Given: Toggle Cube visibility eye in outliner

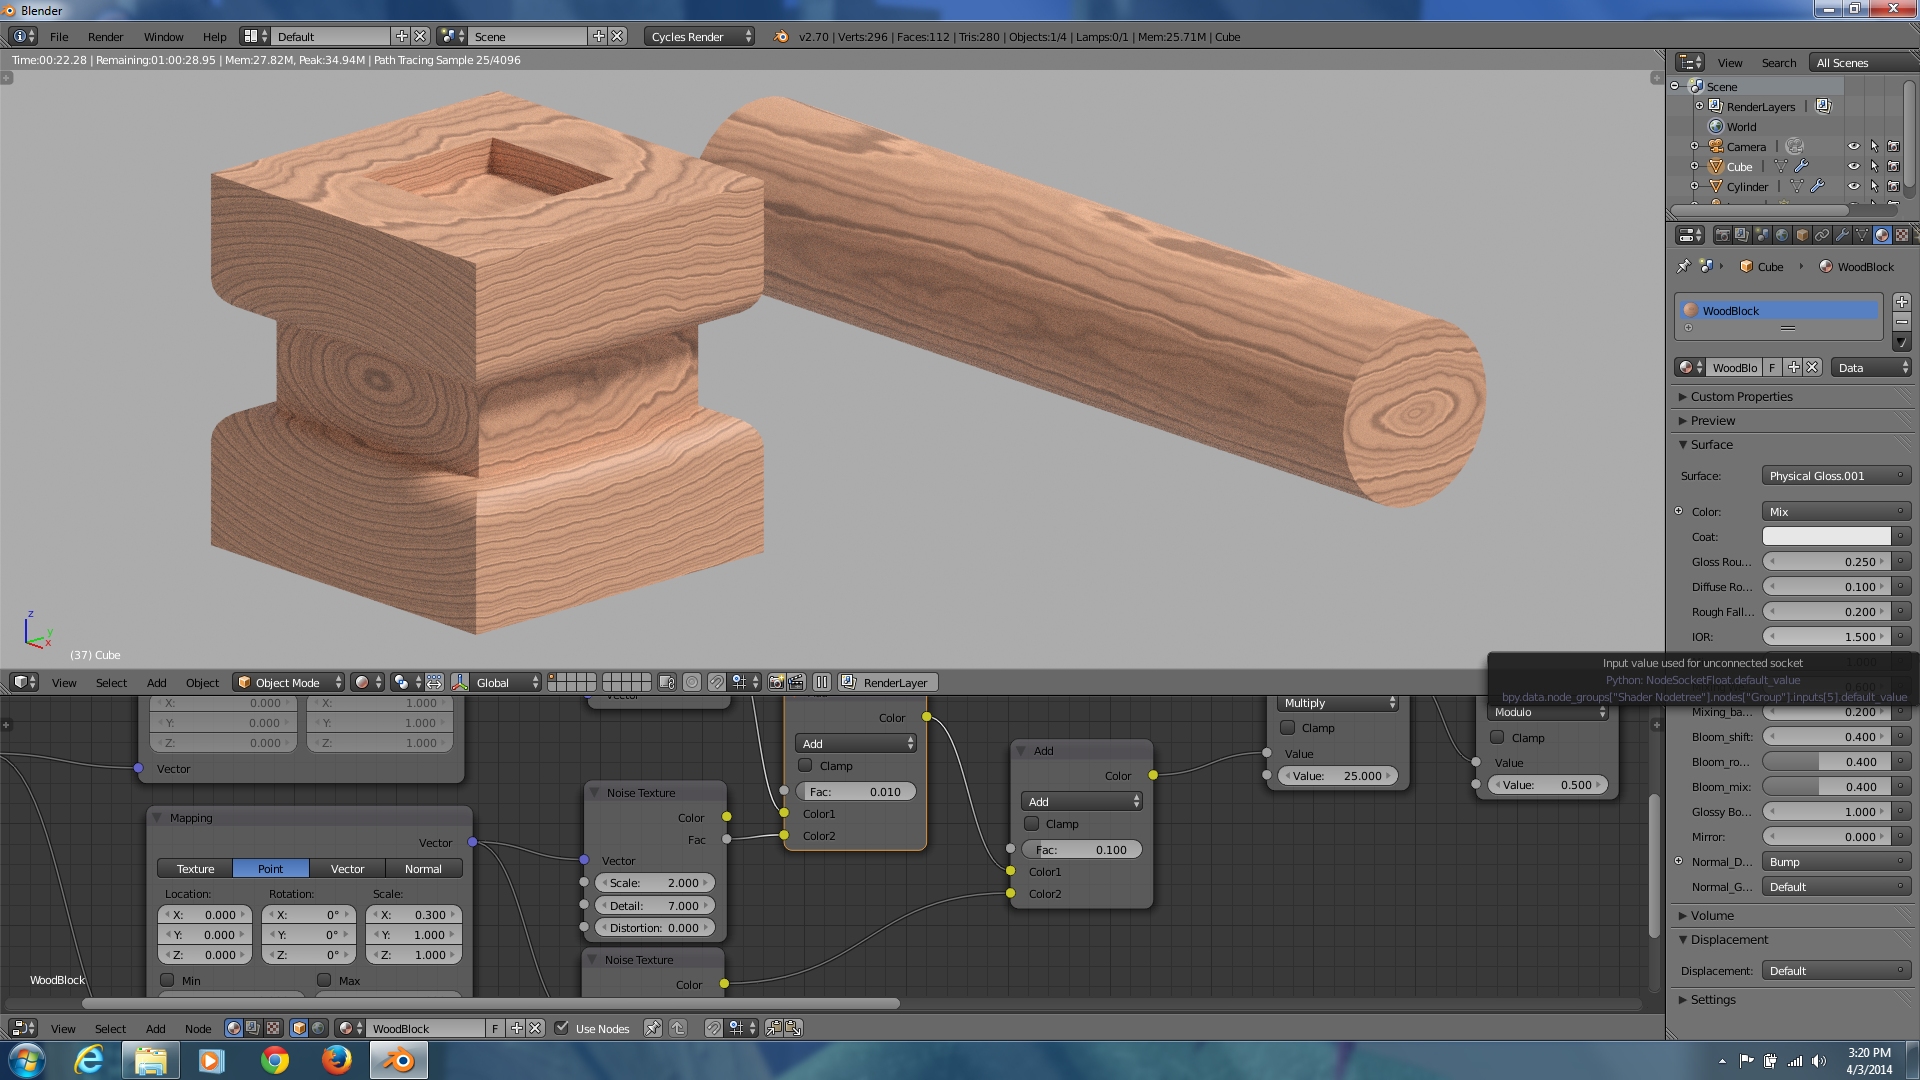Looking at the screenshot, I should (x=1853, y=166).
